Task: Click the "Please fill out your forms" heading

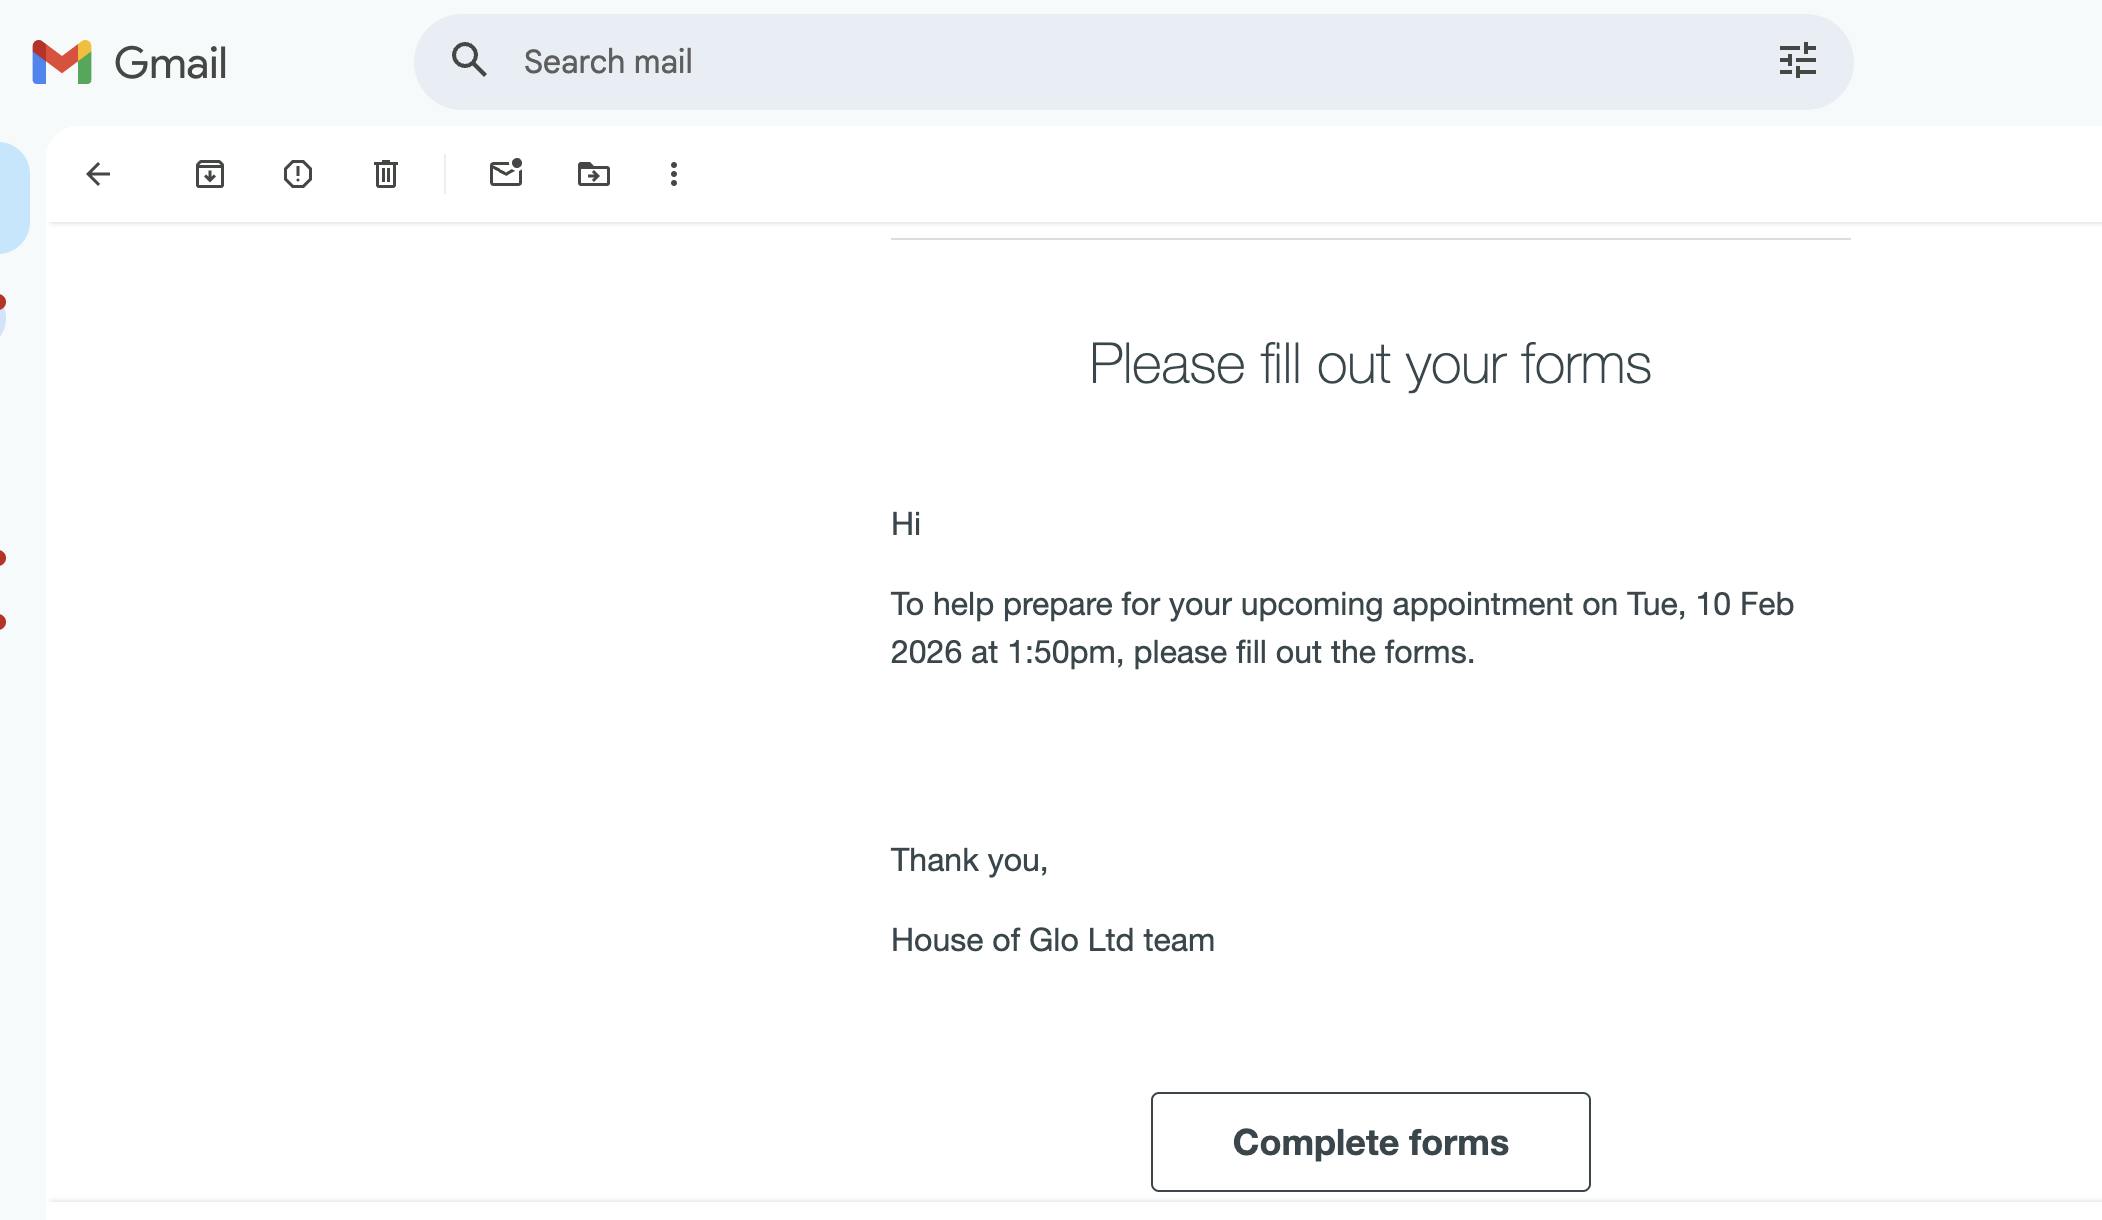Action: [1370, 364]
